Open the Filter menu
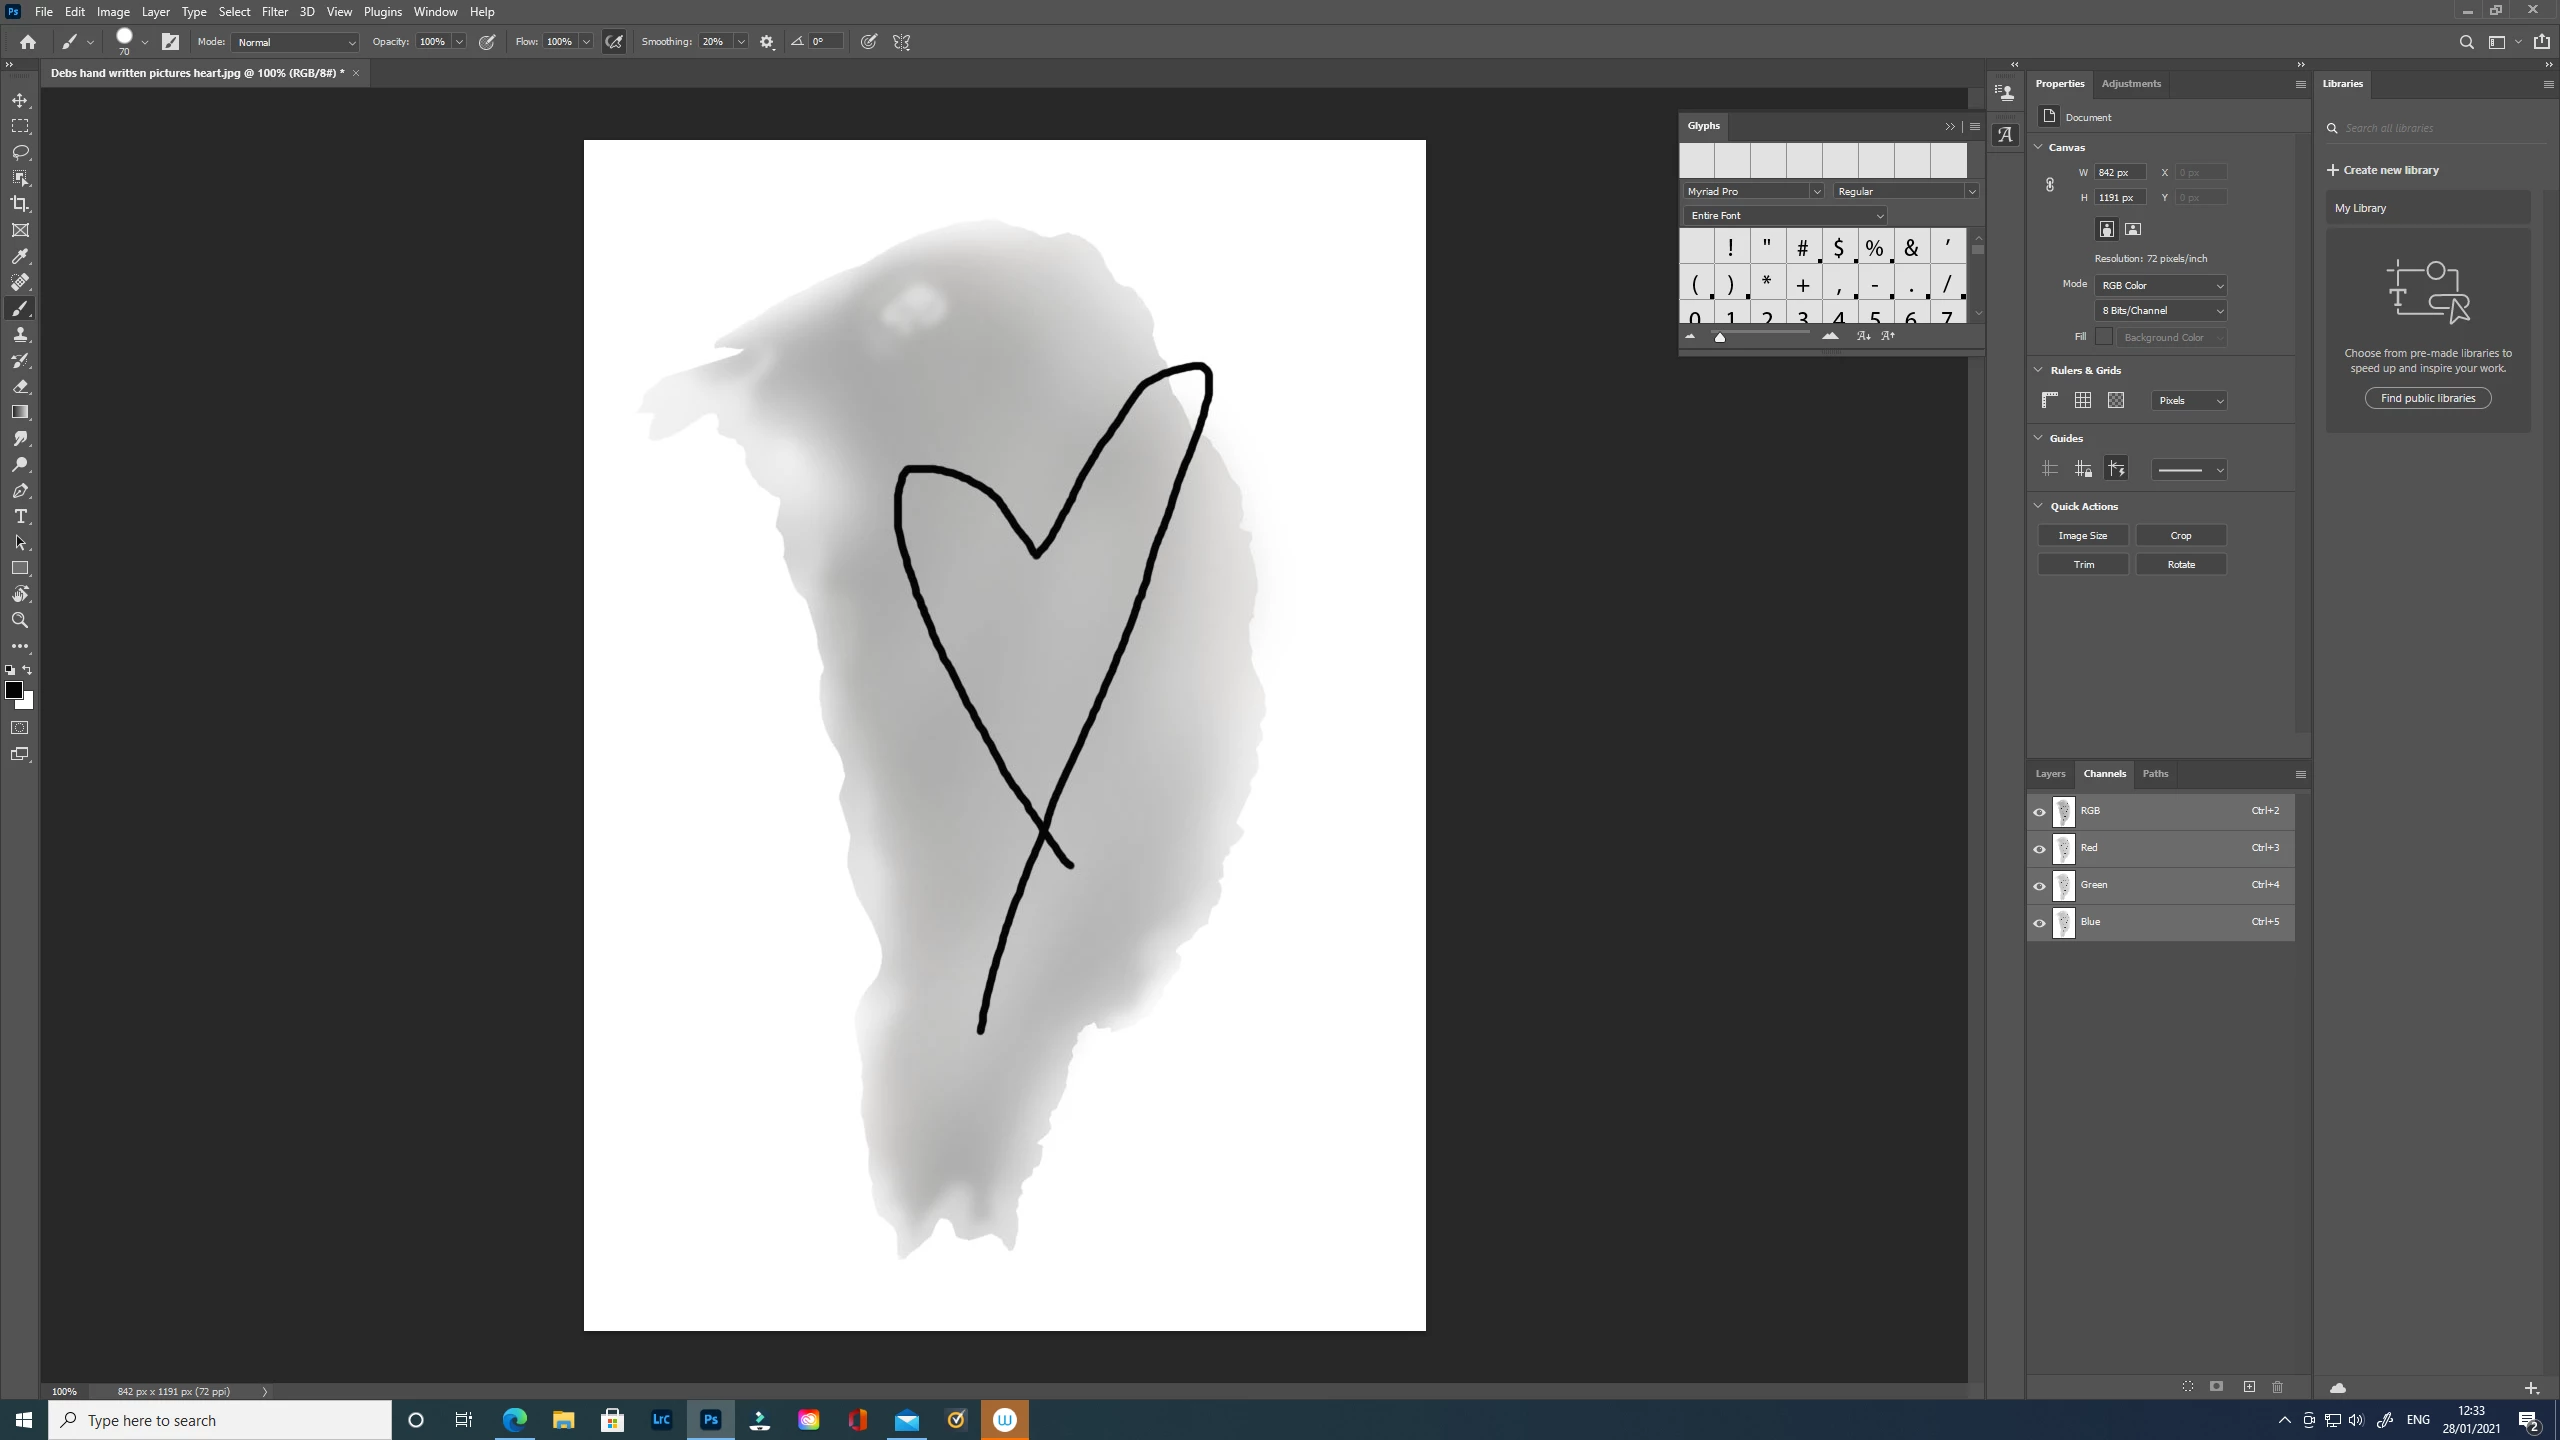 coord(274,12)
